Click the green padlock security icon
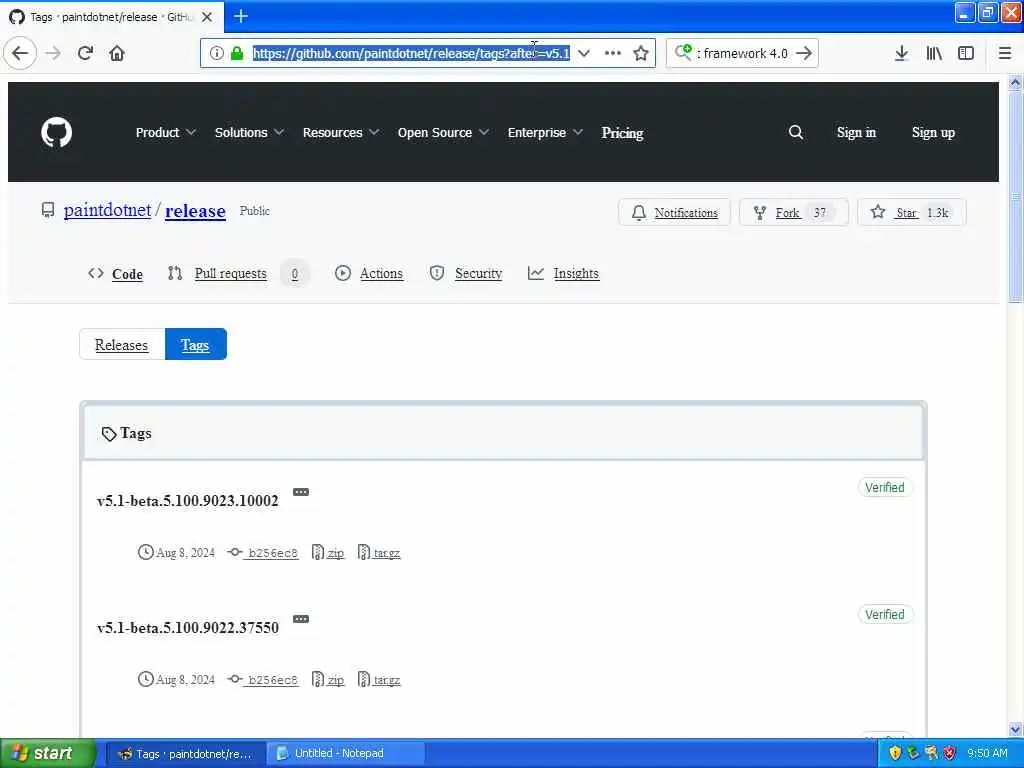This screenshot has width=1024, height=768. pyautogui.click(x=237, y=53)
